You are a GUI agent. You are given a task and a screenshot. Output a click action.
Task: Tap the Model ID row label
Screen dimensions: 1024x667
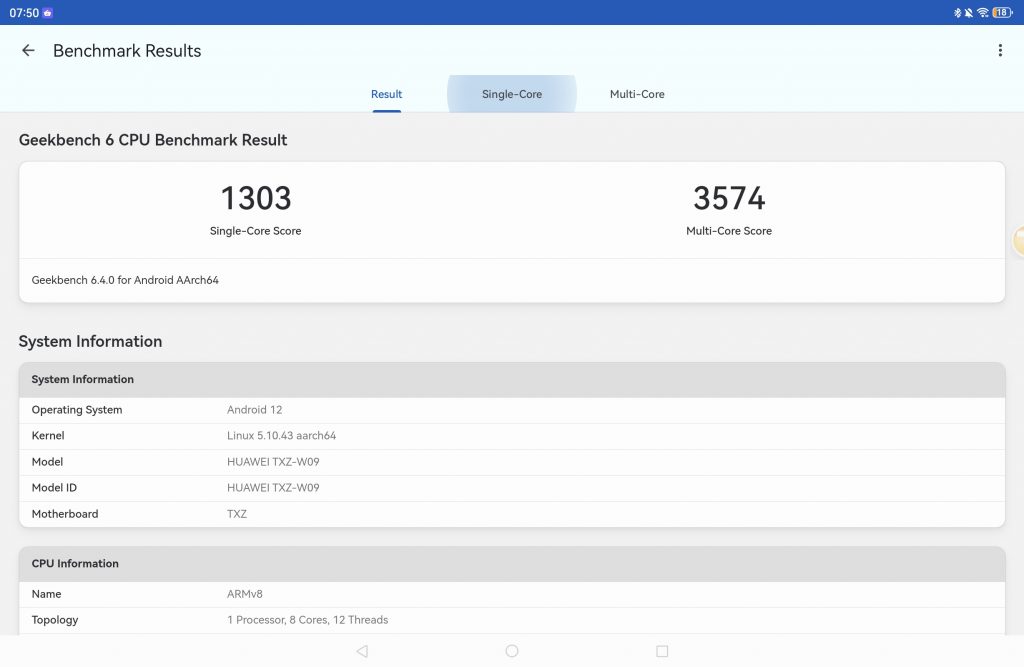(54, 487)
